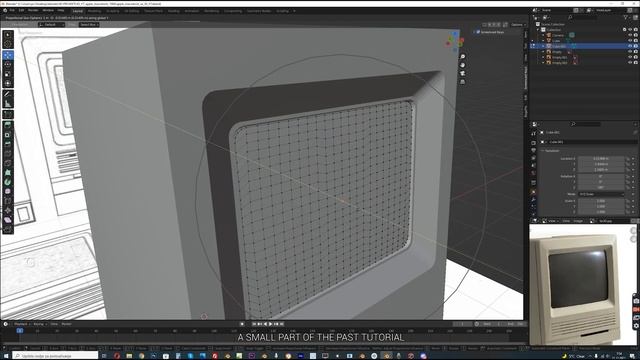Select the Bevel tool
Image resolution: width=640 pixels, height=360 pixels.
[x=8, y=144]
